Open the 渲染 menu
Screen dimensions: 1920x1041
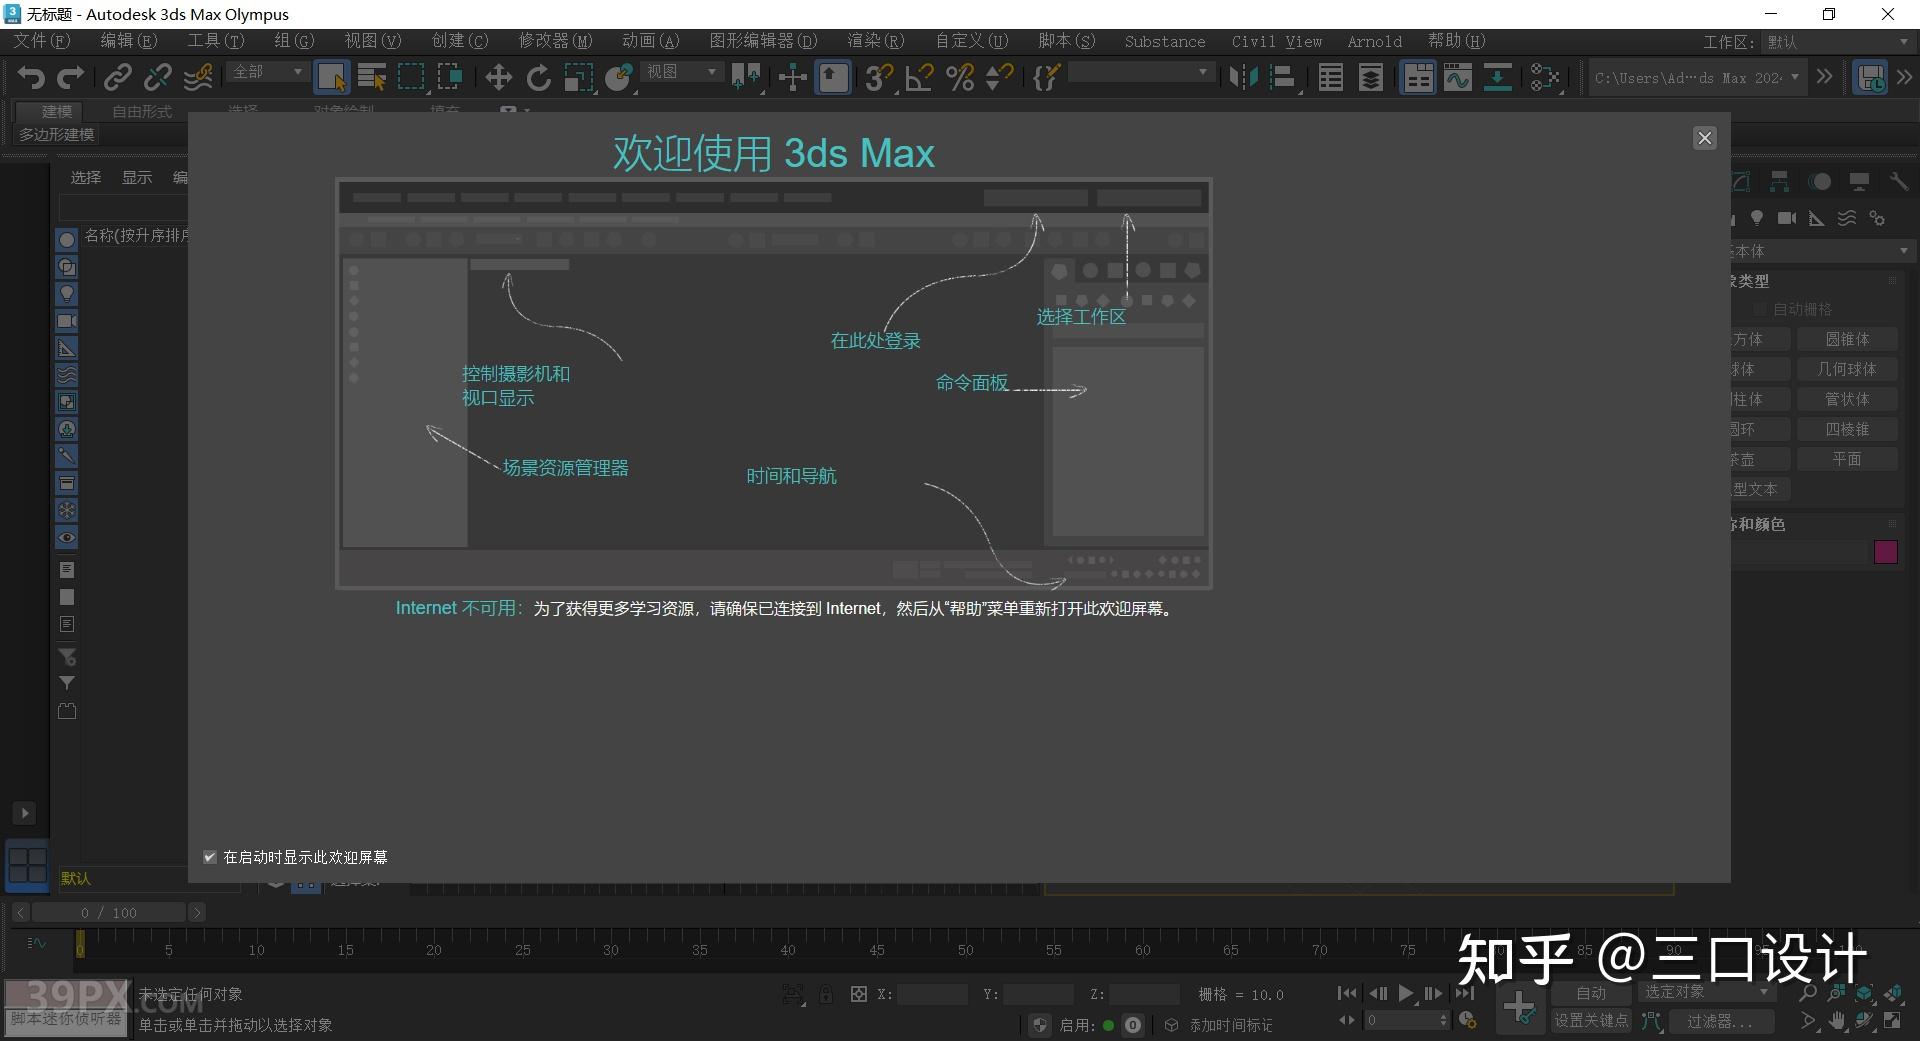tap(875, 41)
